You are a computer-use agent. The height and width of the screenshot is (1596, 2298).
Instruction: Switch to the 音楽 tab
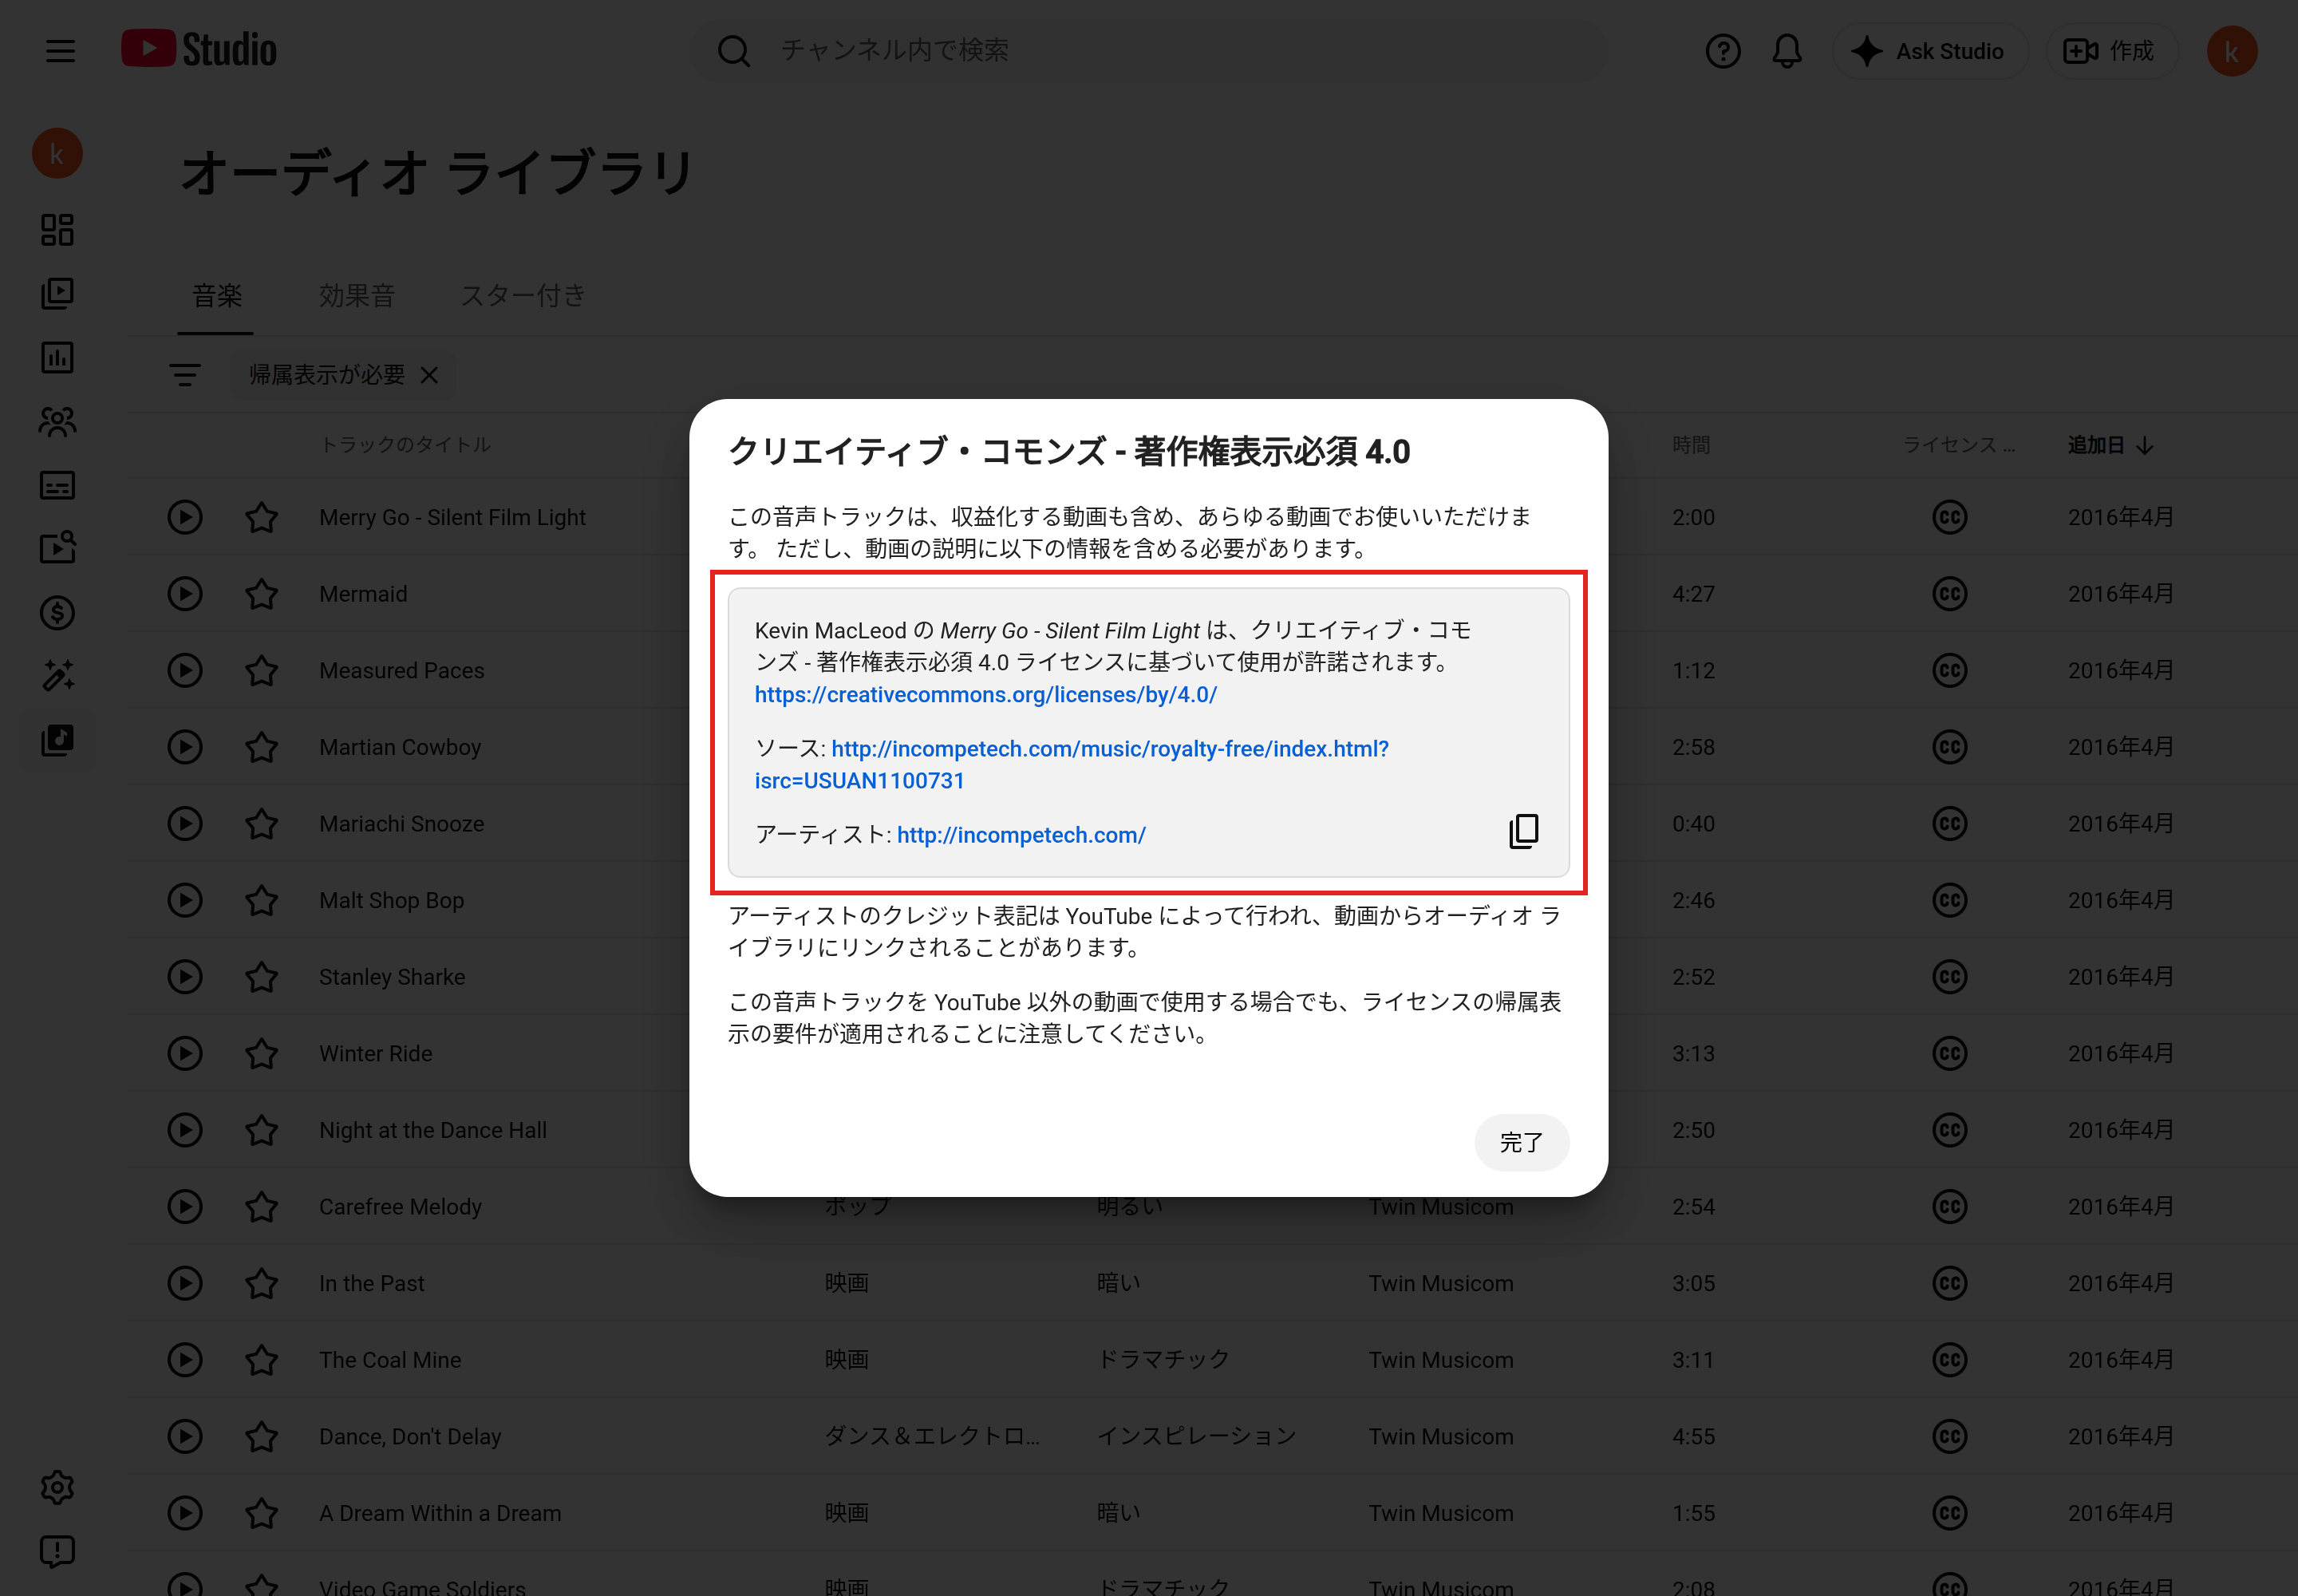pos(216,296)
